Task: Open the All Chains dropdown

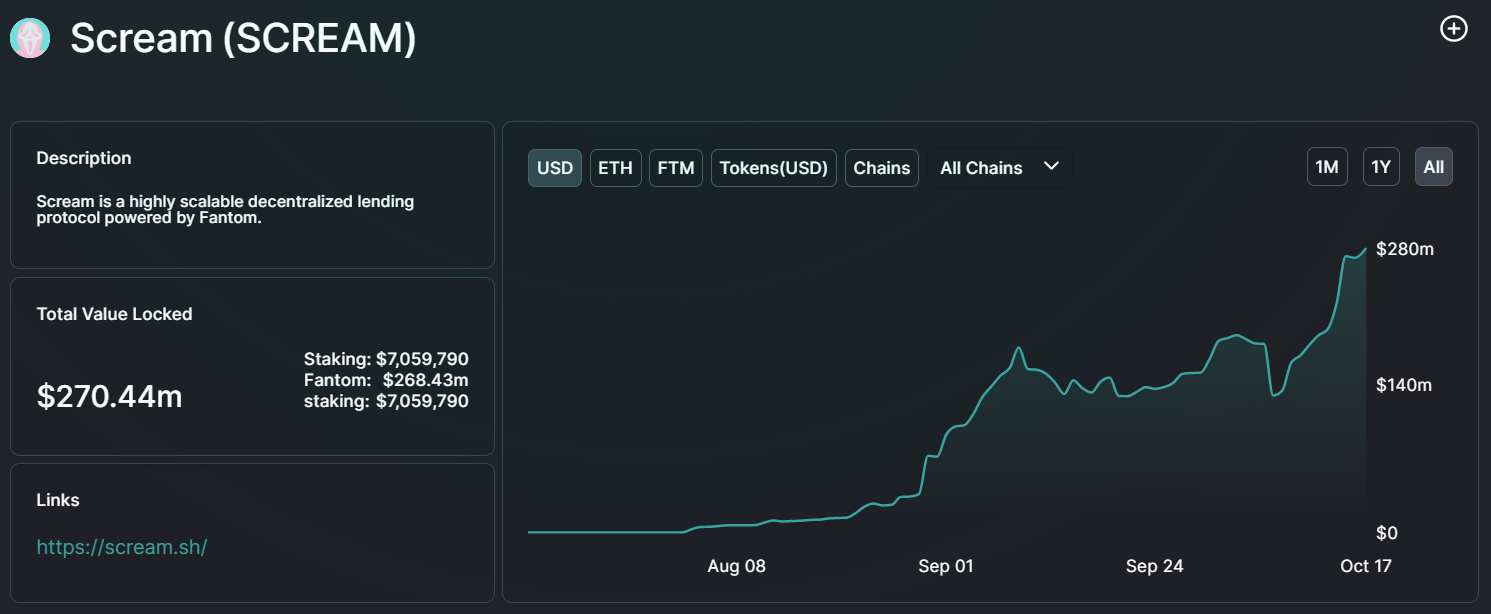Action: tap(1000, 168)
